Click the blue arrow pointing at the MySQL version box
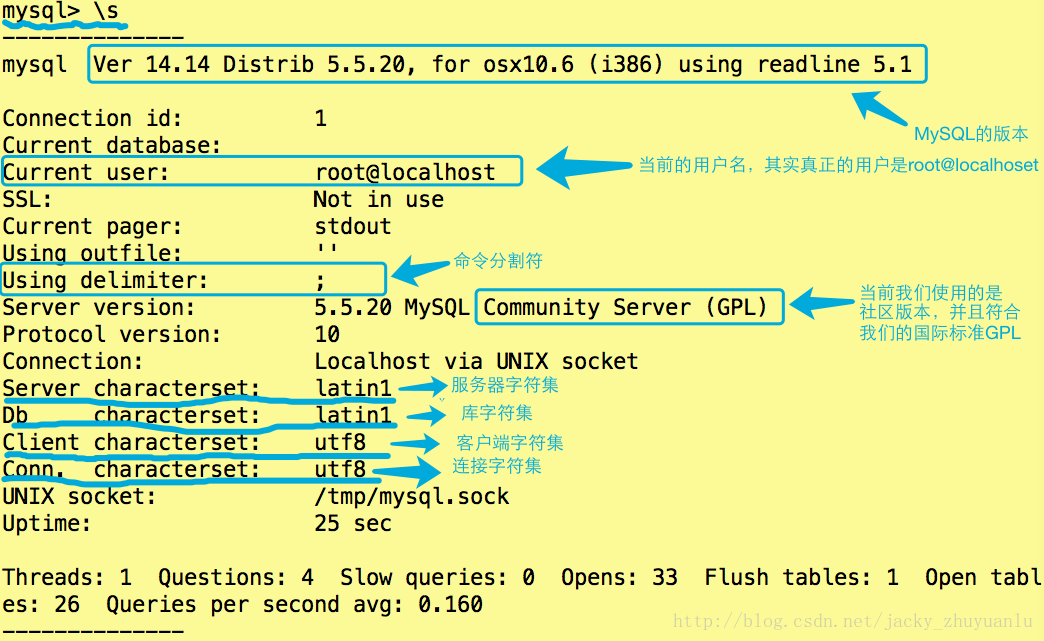Screen dimensions: 1044x641 (x=878, y=110)
